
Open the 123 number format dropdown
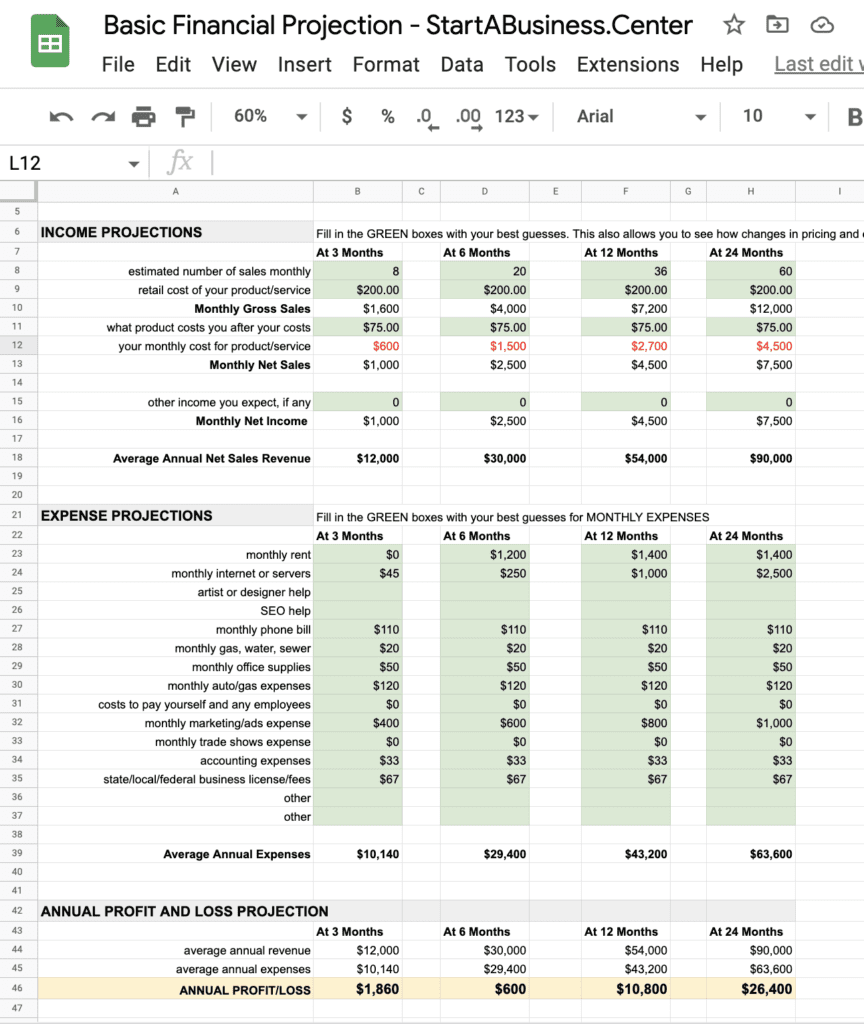[513, 116]
